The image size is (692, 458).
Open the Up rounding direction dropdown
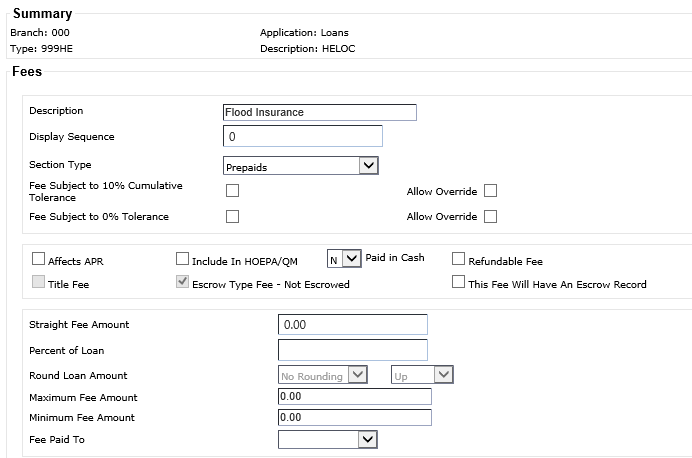(422, 375)
